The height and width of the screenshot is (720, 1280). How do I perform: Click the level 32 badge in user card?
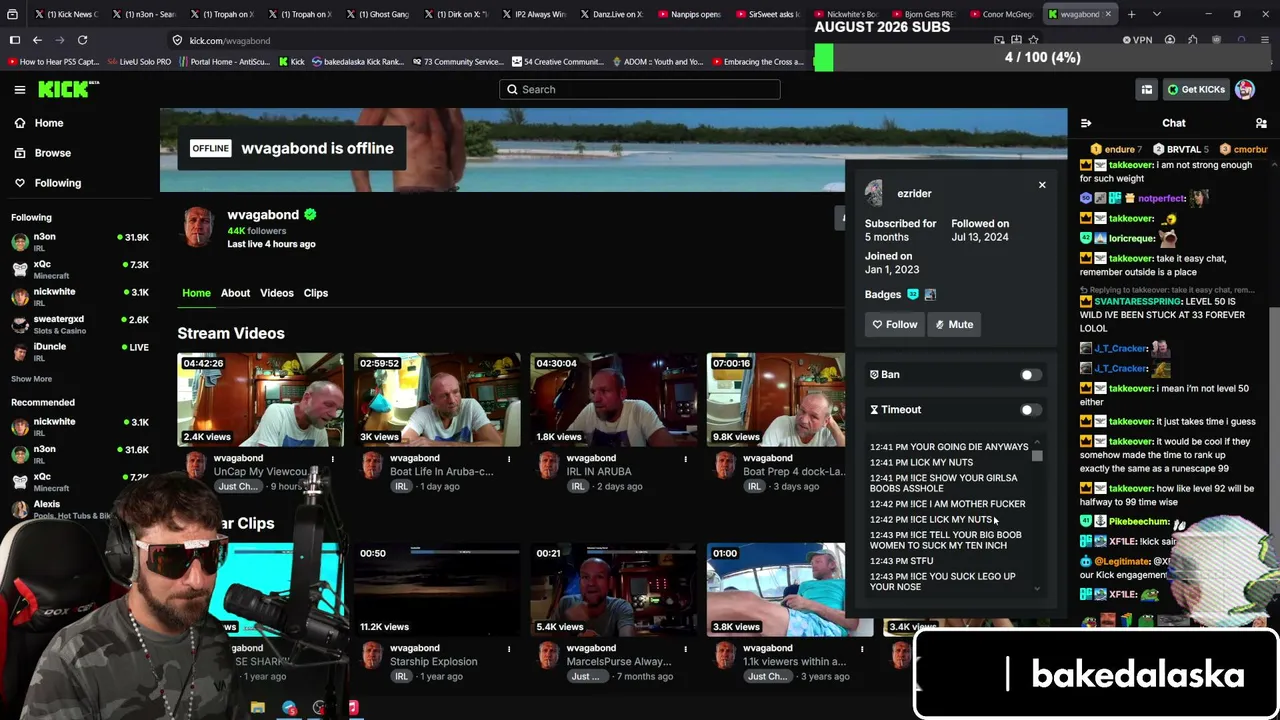pyautogui.click(x=912, y=295)
